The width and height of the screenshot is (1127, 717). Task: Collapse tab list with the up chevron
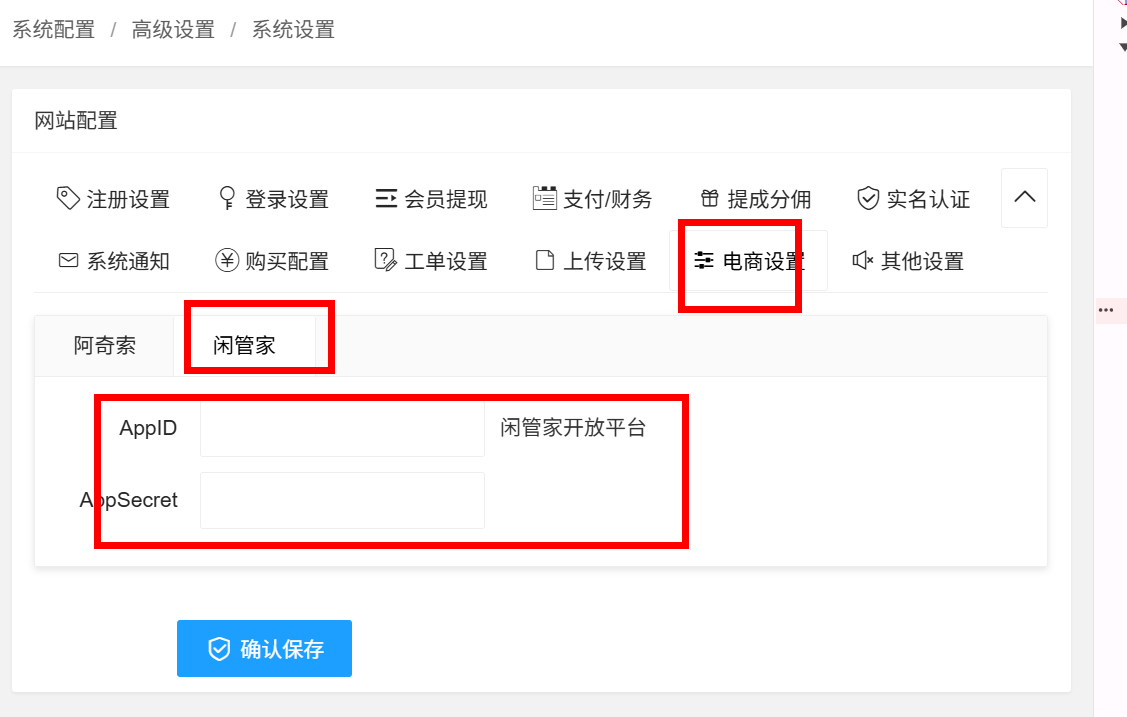[1024, 198]
